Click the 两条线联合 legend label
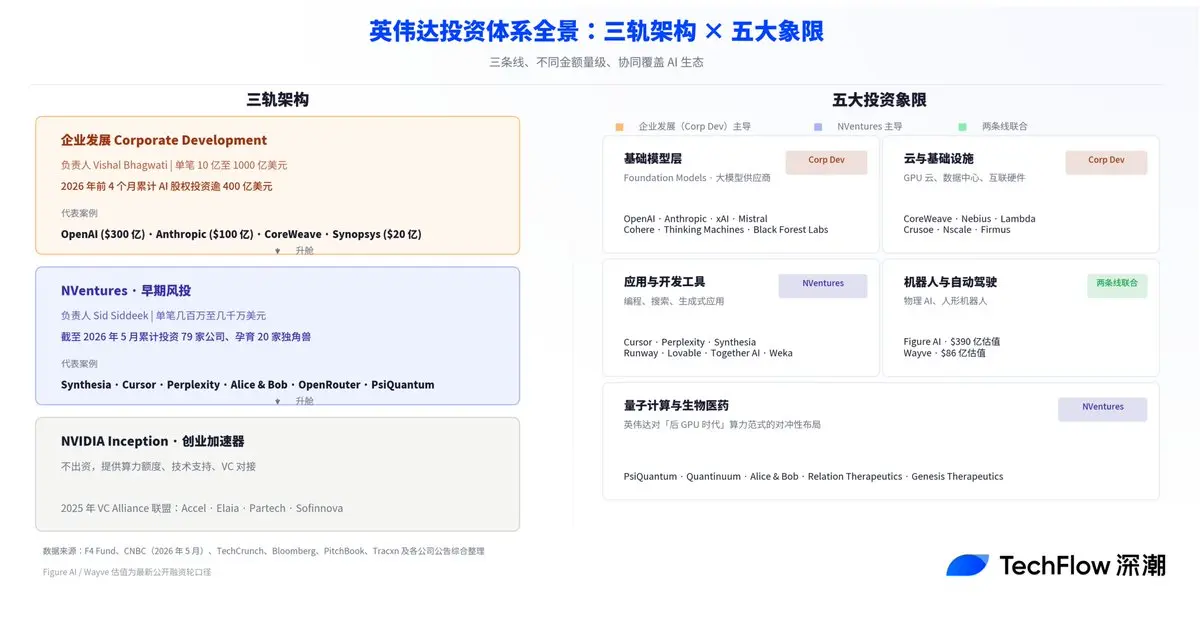 (x=1005, y=127)
